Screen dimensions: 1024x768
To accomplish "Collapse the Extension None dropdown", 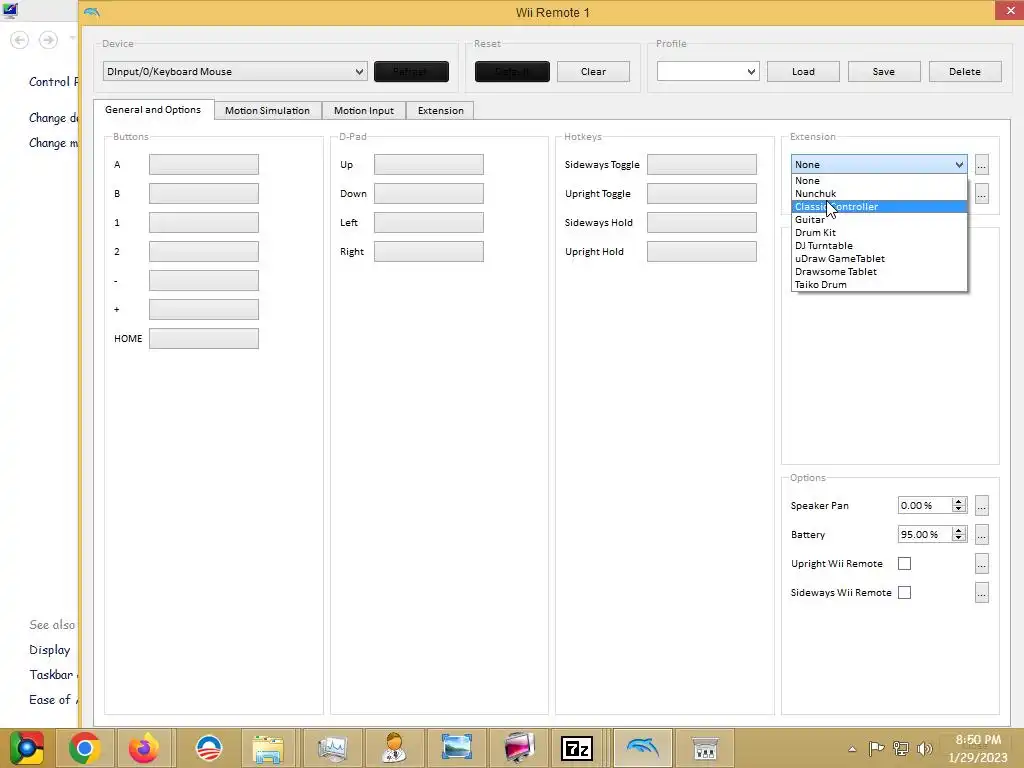I will coord(878,165).
